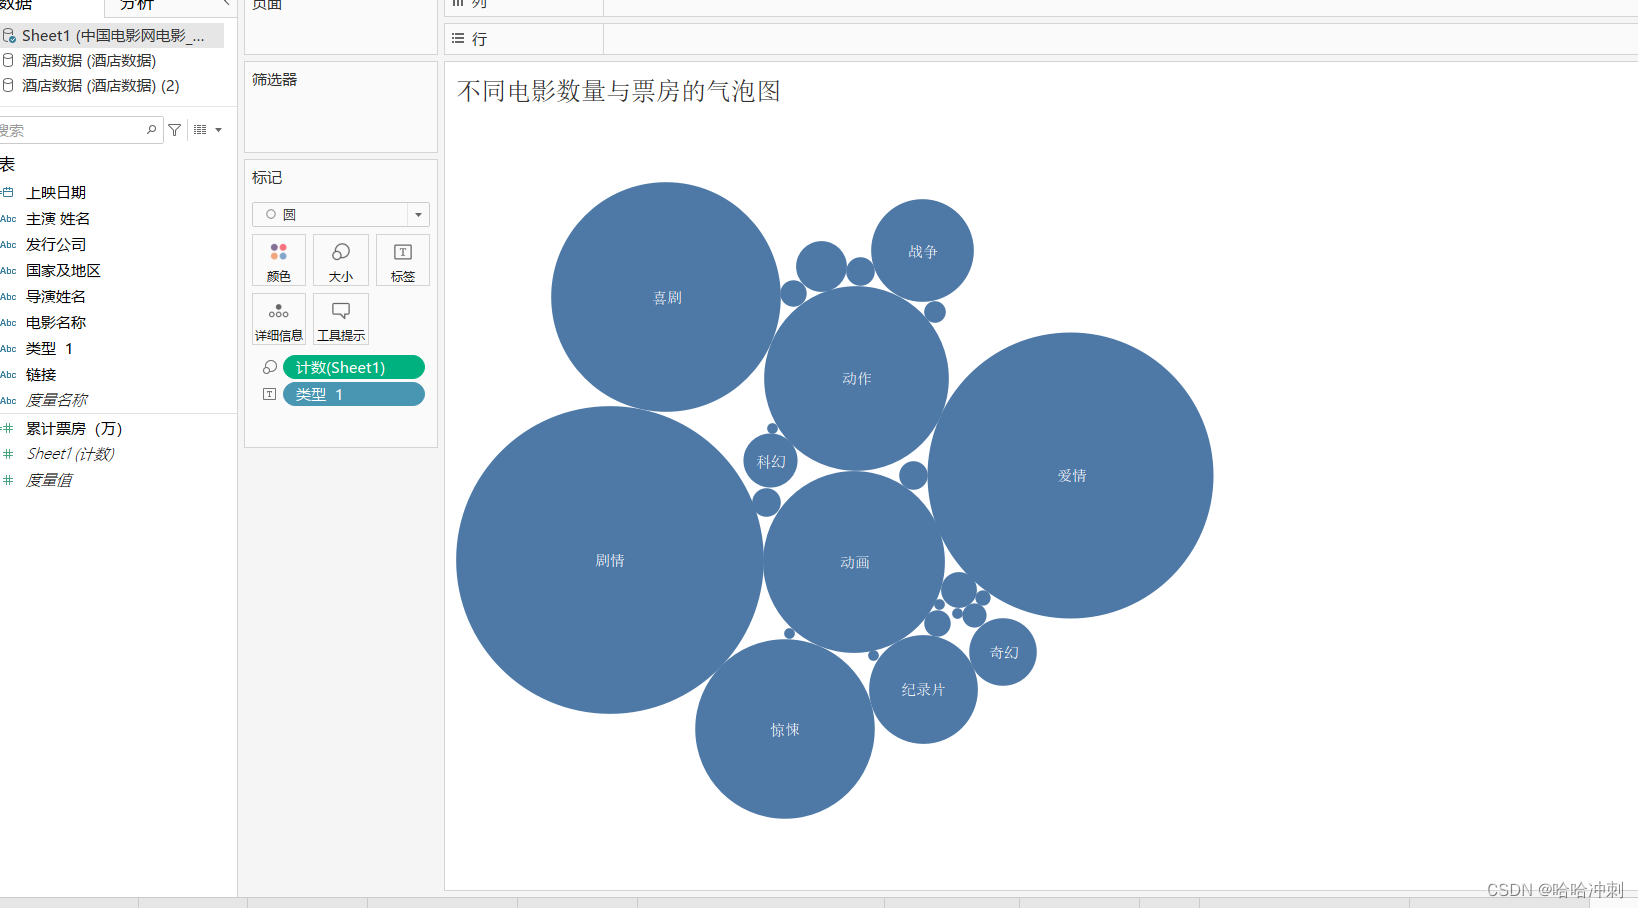
Task: Open the 大小 (Size) marks card
Action: click(x=341, y=260)
